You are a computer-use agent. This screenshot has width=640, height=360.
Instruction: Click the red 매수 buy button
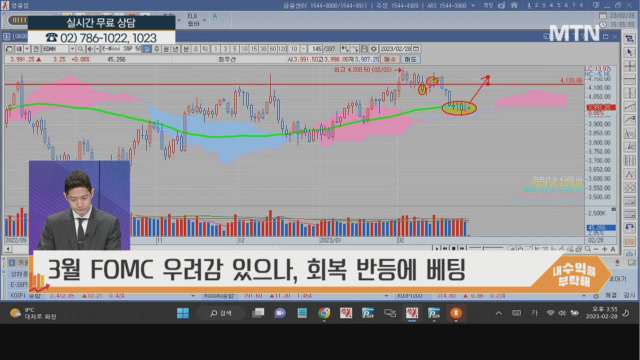(x=390, y=59)
